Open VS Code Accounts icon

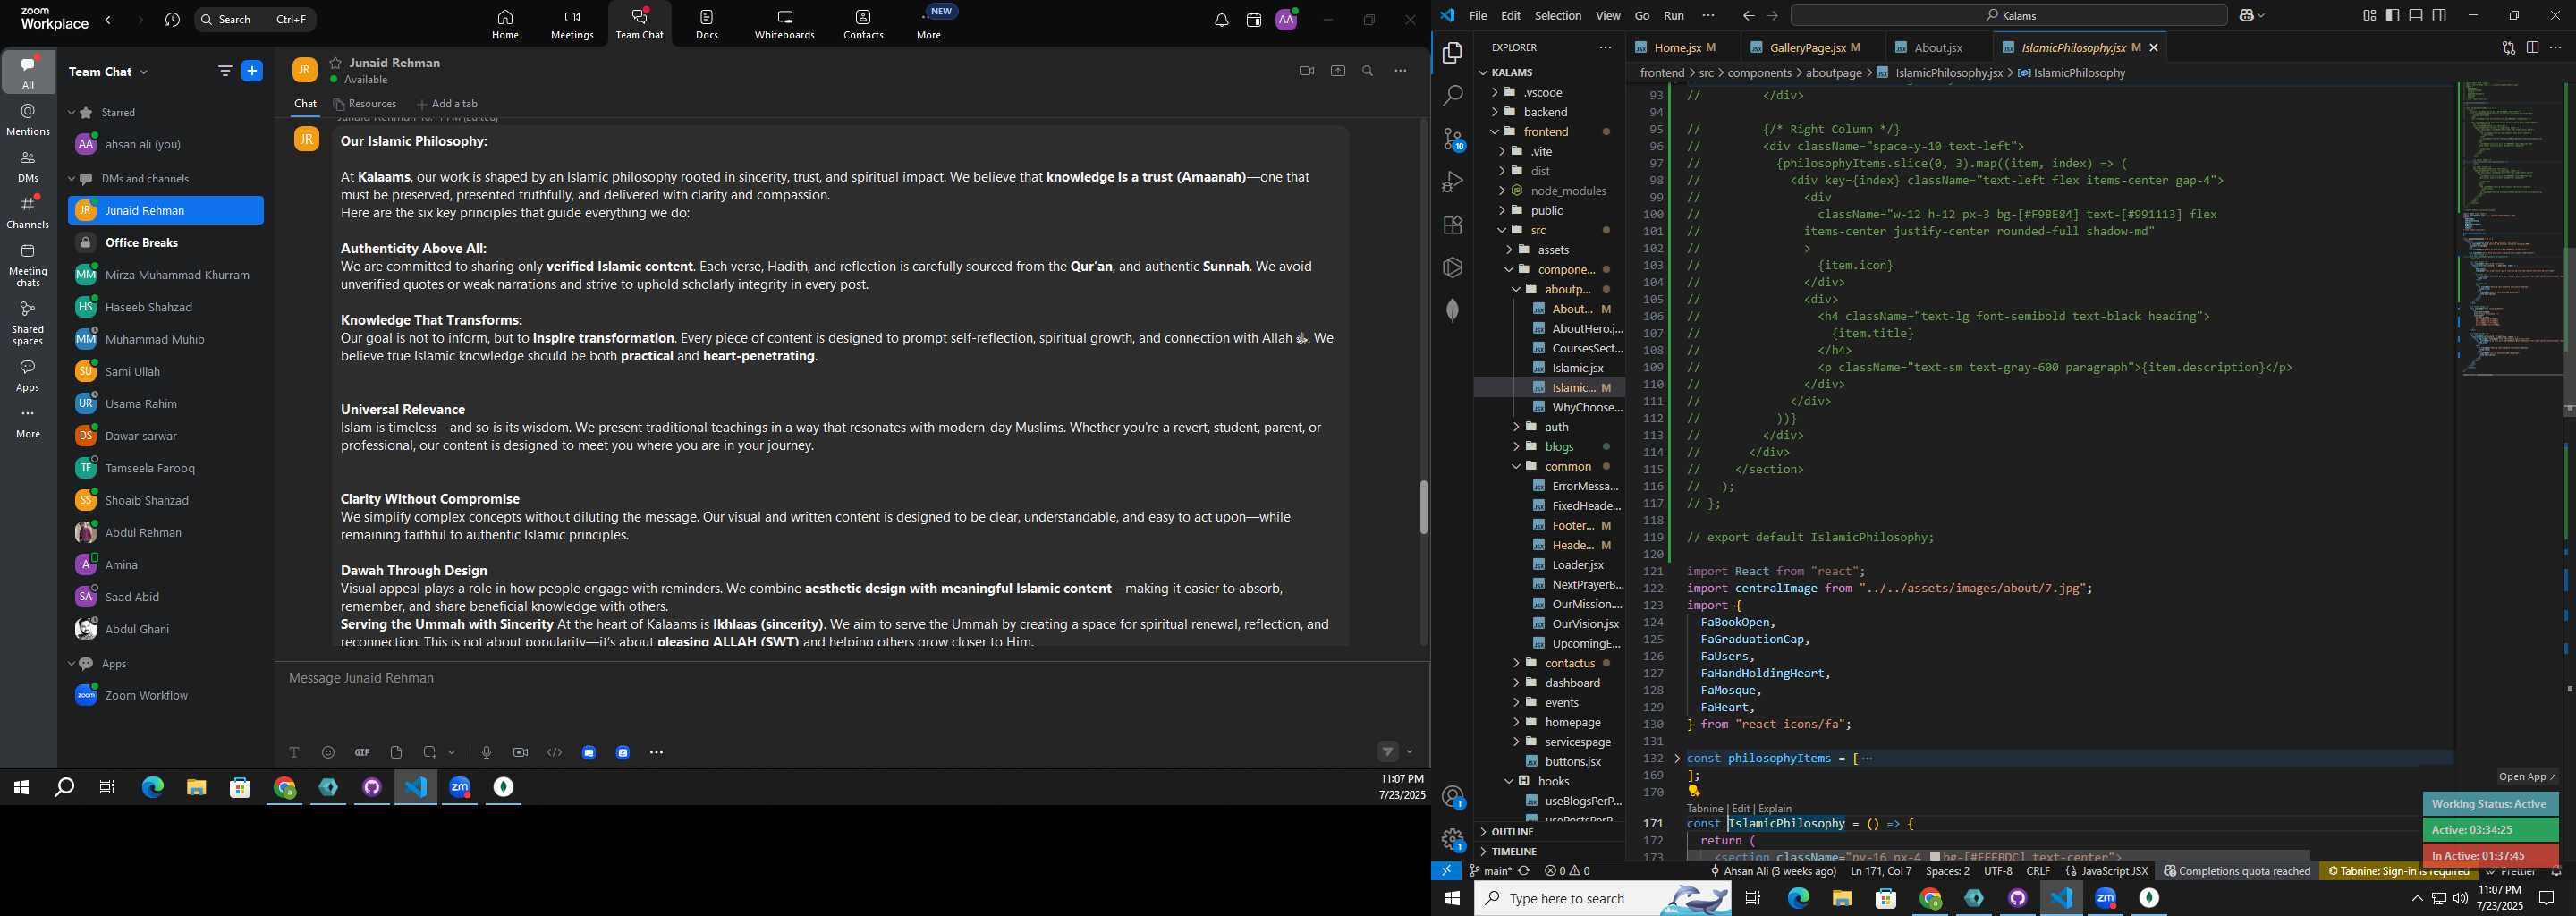click(x=1452, y=797)
